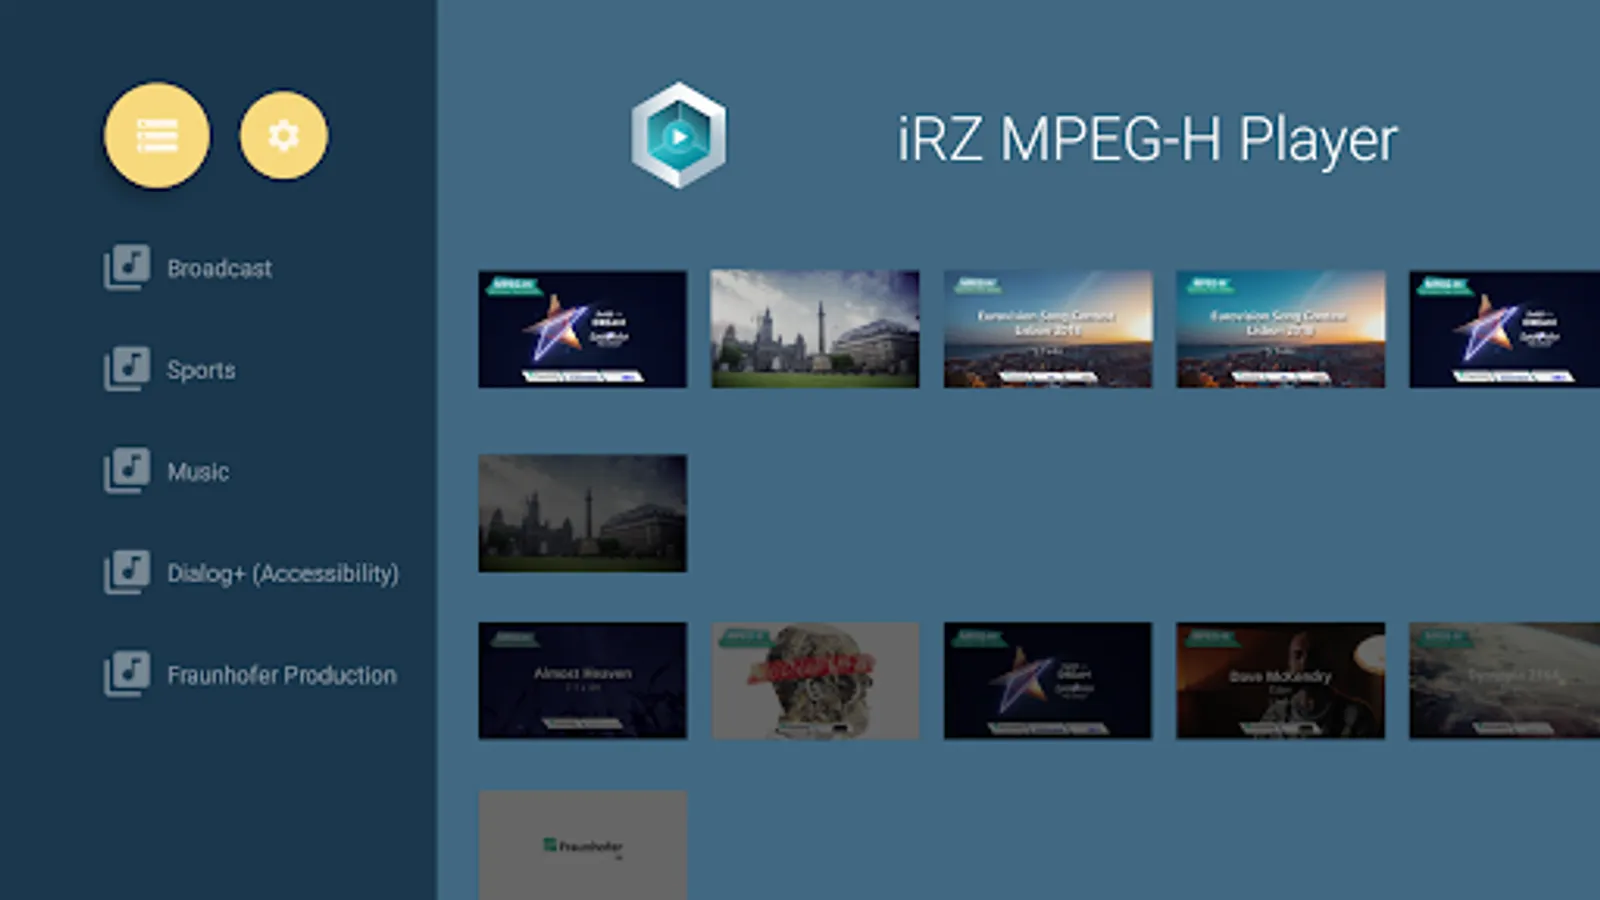Click the music icon beside Sports

coord(127,369)
